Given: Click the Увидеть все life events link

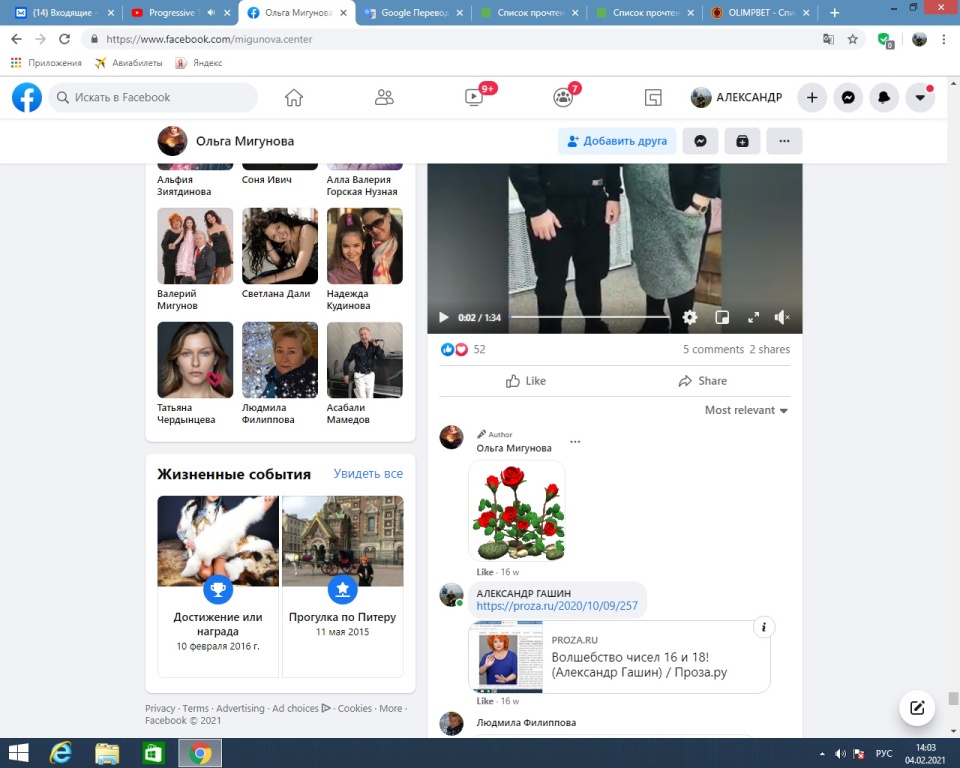Looking at the screenshot, I should tap(368, 473).
